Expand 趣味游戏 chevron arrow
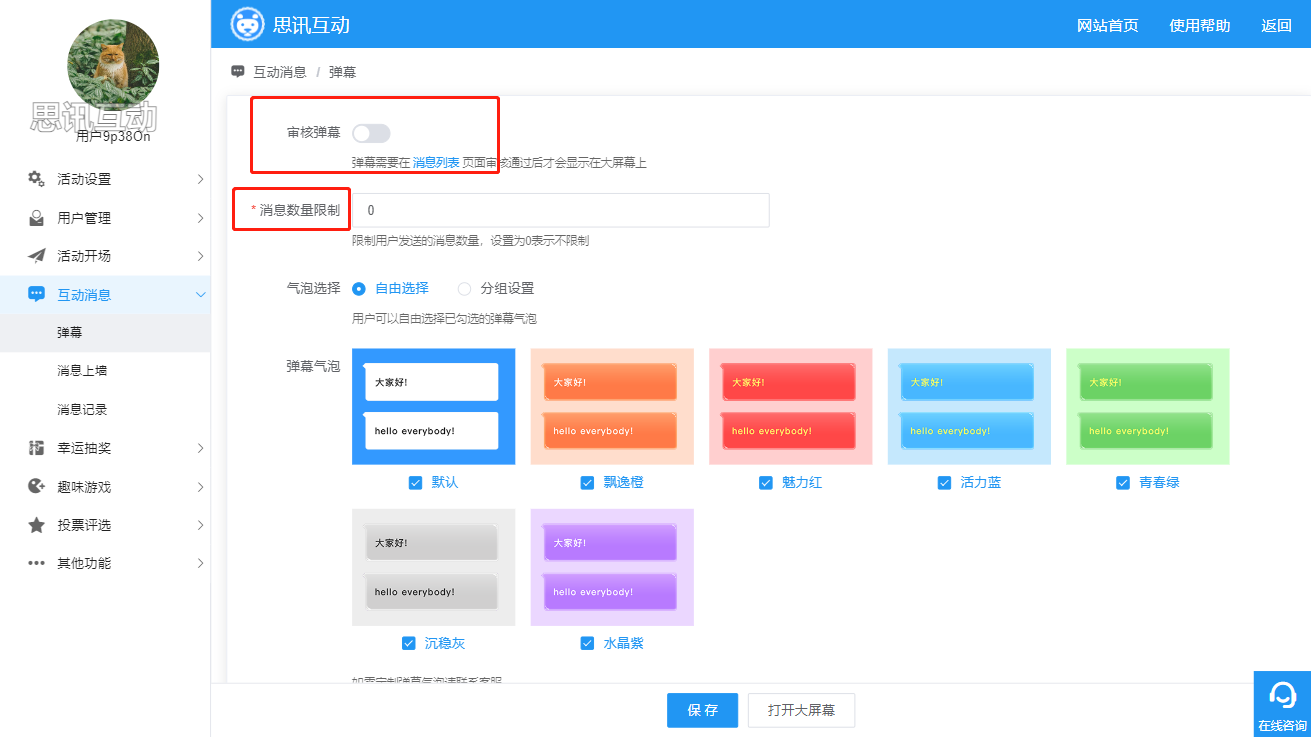 200,487
